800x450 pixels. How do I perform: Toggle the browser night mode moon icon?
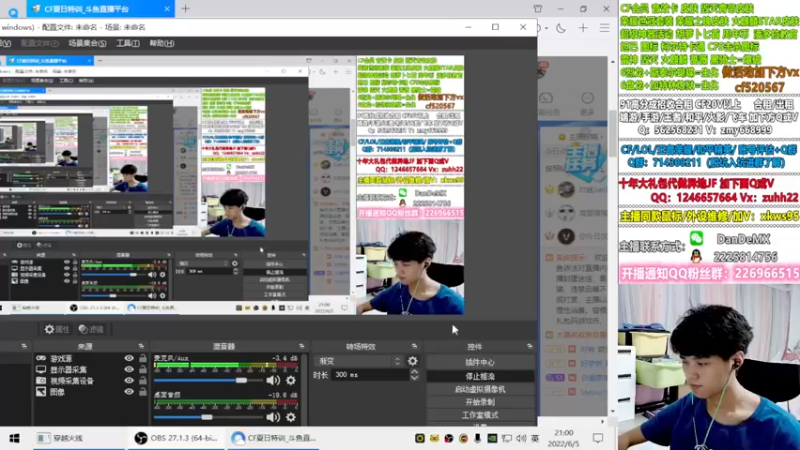pyautogui.click(x=561, y=28)
